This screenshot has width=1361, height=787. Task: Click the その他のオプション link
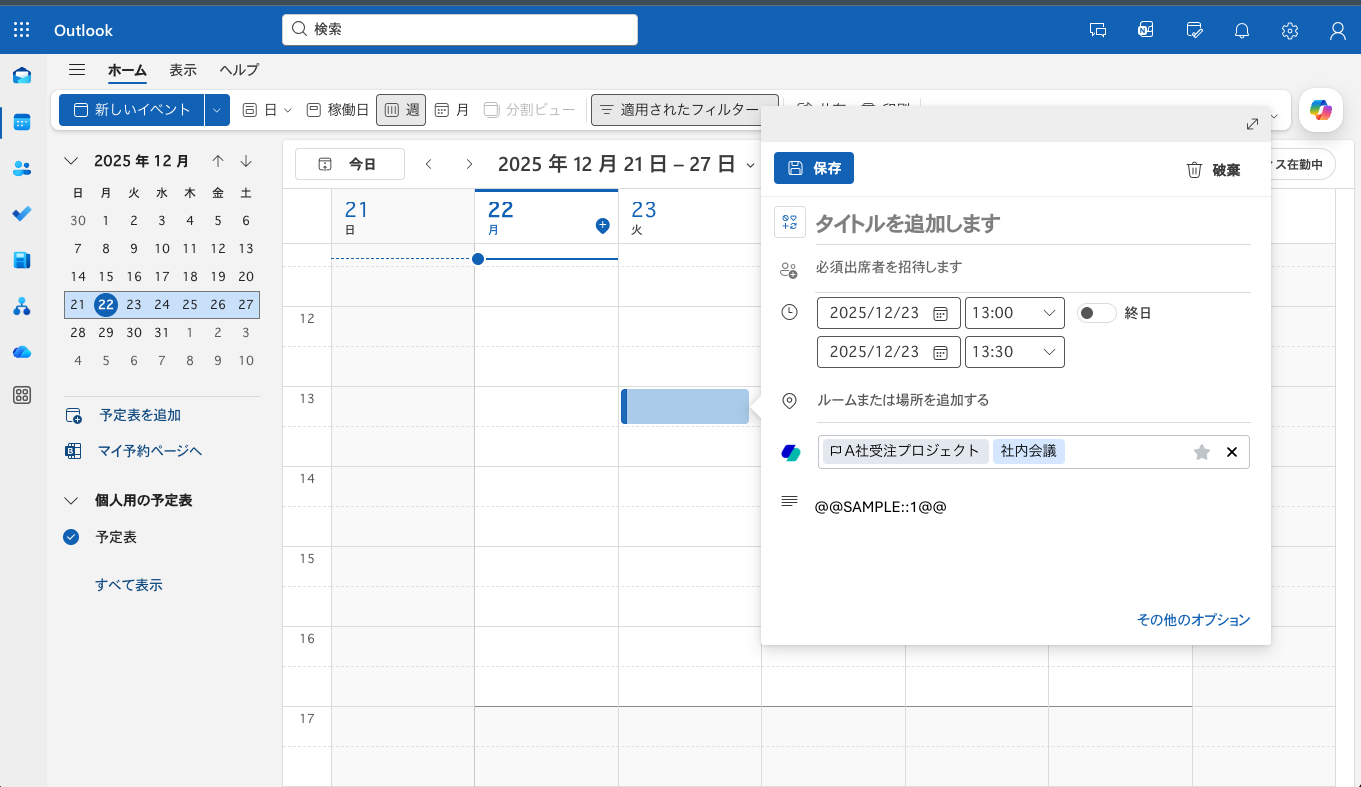click(x=1193, y=620)
